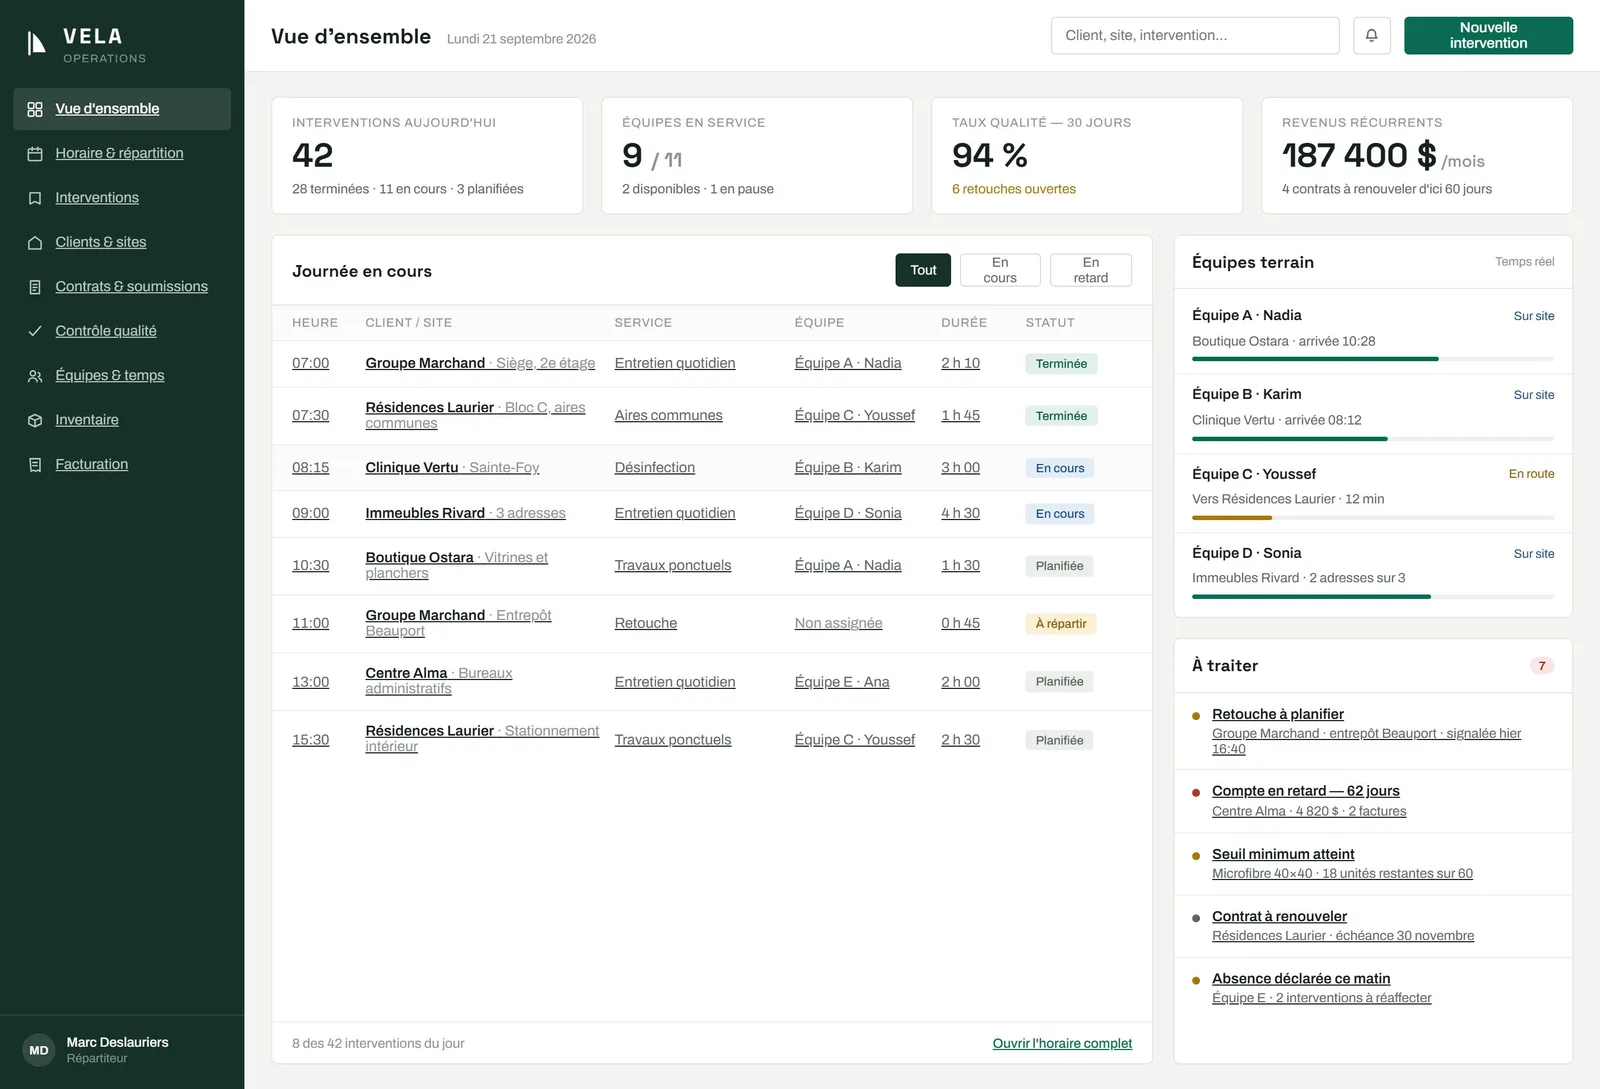Click the 4 h 30 duration value
1600x1089 pixels.
[x=960, y=513]
